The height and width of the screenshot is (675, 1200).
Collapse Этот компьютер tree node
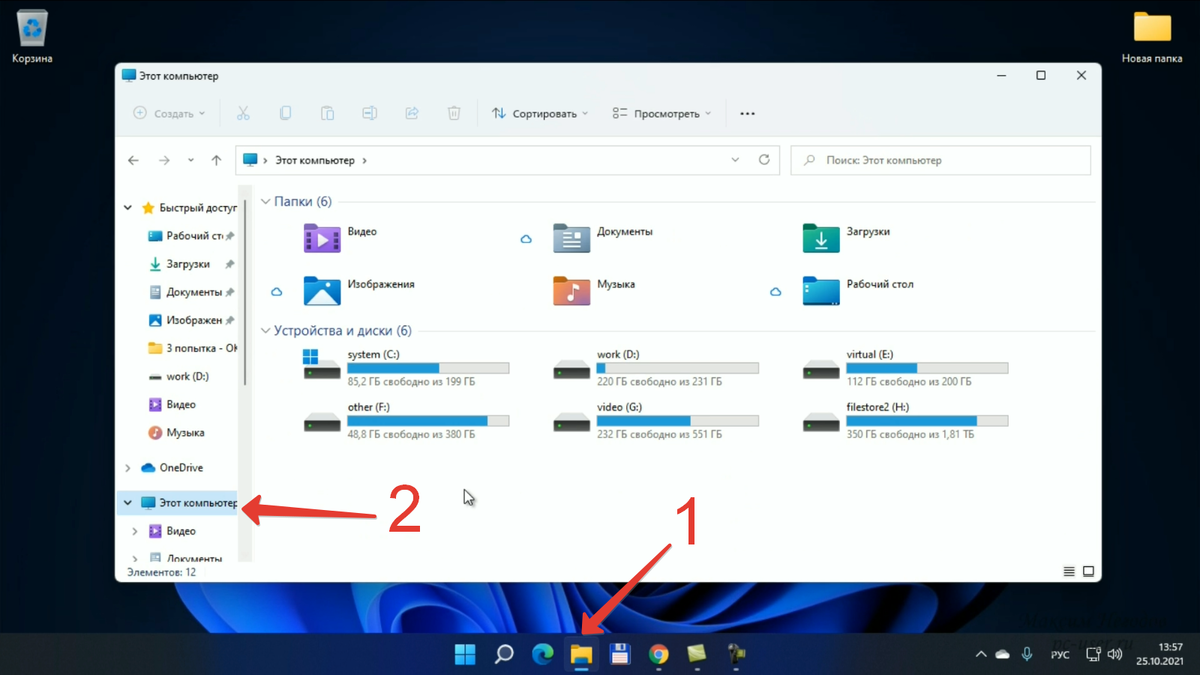pos(127,503)
